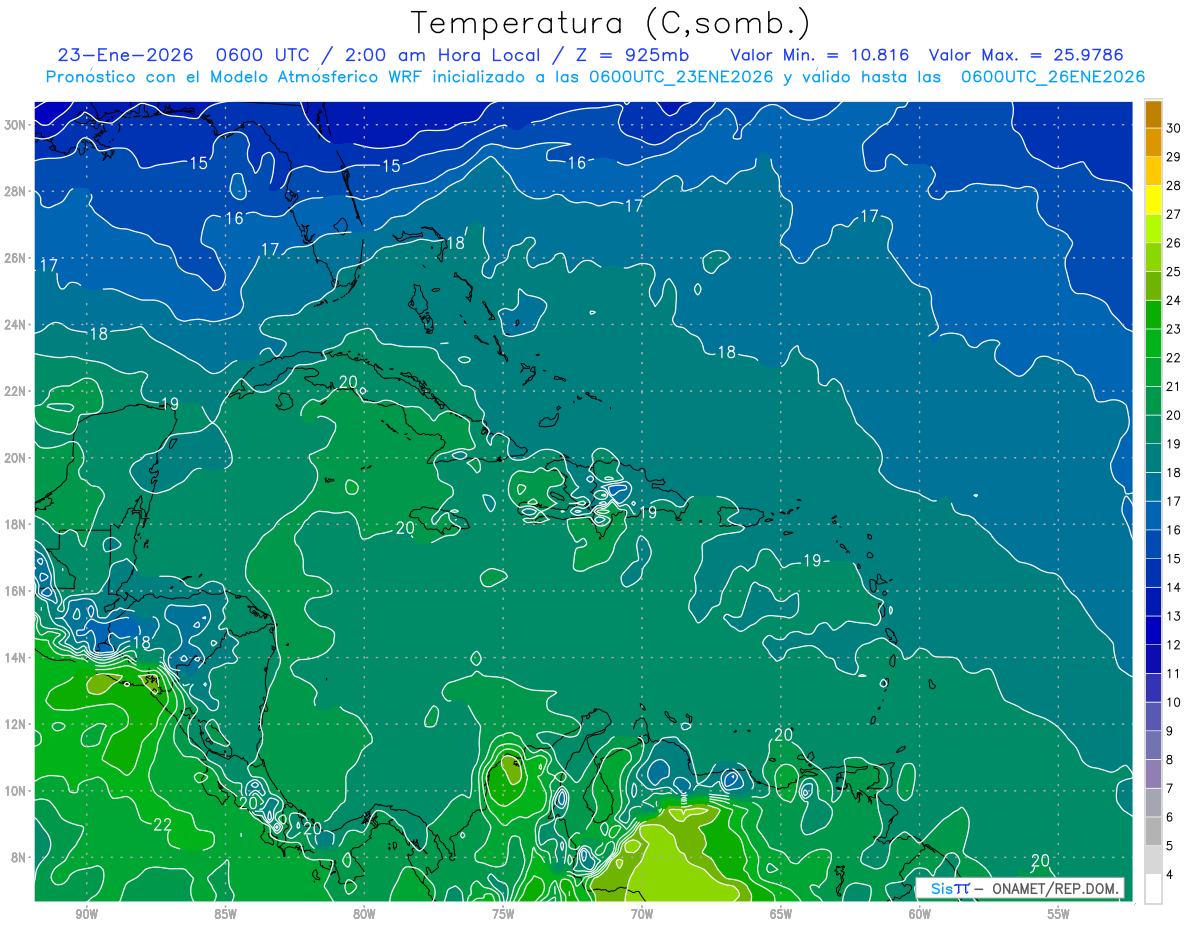The image size is (1200, 927).
Task: Click the color bar scale label '24'
Action: click(x=1174, y=300)
